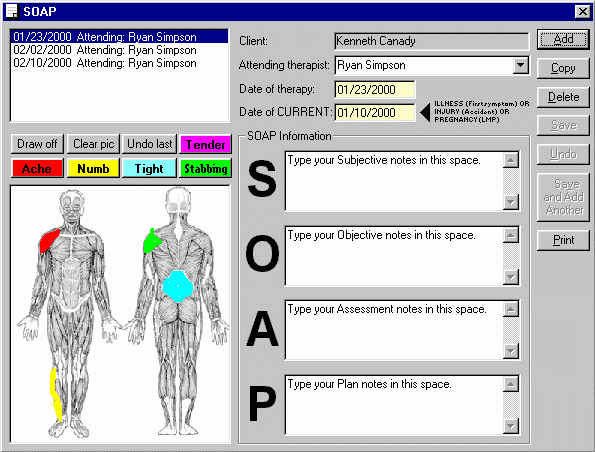Print the SOAP note
Screen dimensions: 595x452
click(x=564, y=240)
